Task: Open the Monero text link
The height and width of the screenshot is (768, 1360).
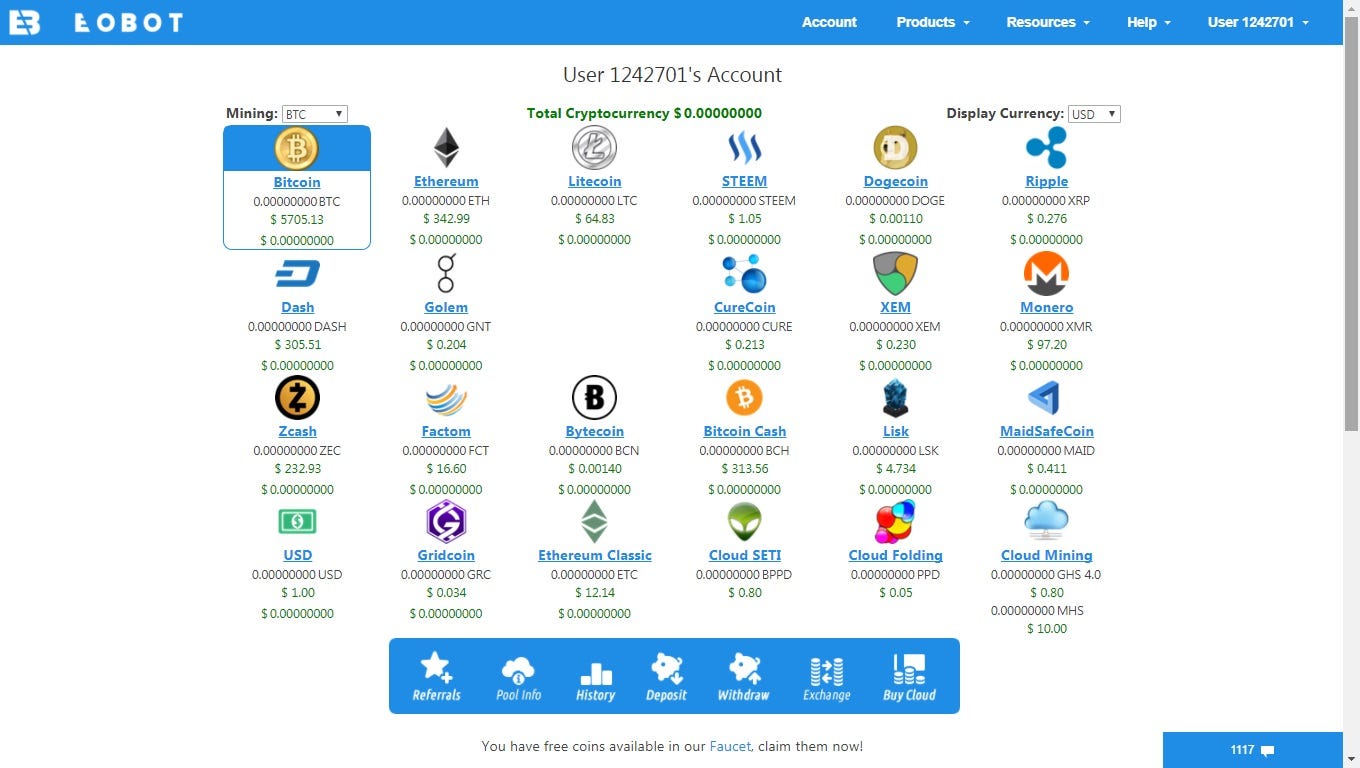Action: pos(1046,307)
